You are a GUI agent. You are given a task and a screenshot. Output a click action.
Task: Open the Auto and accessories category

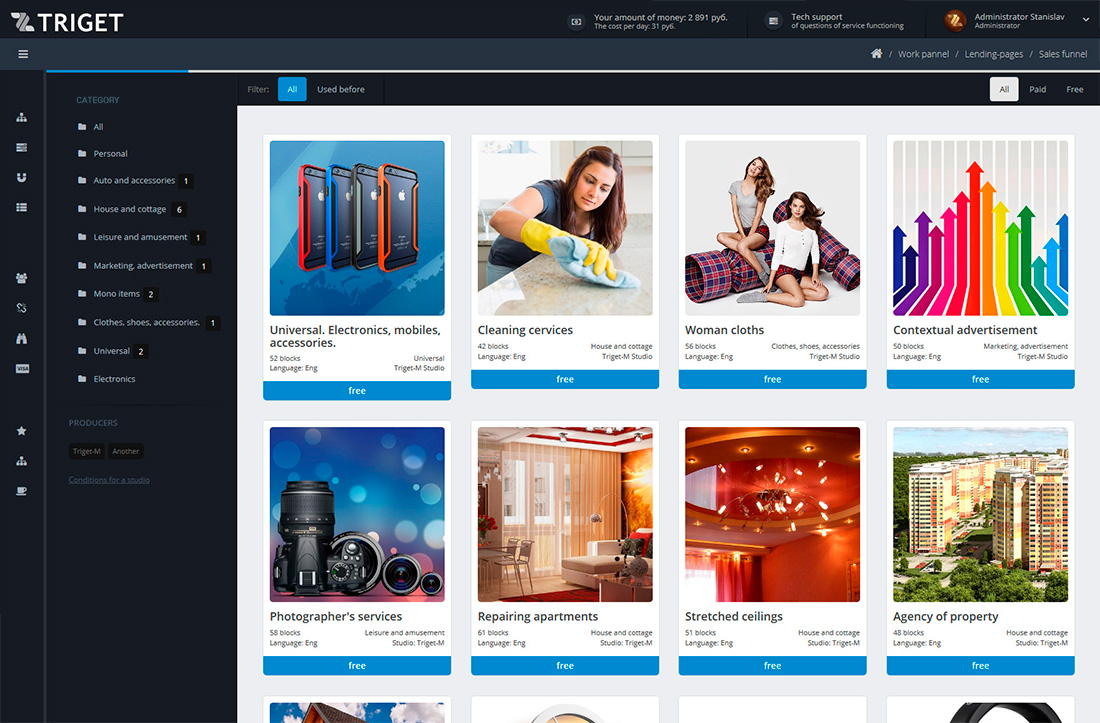135,180
